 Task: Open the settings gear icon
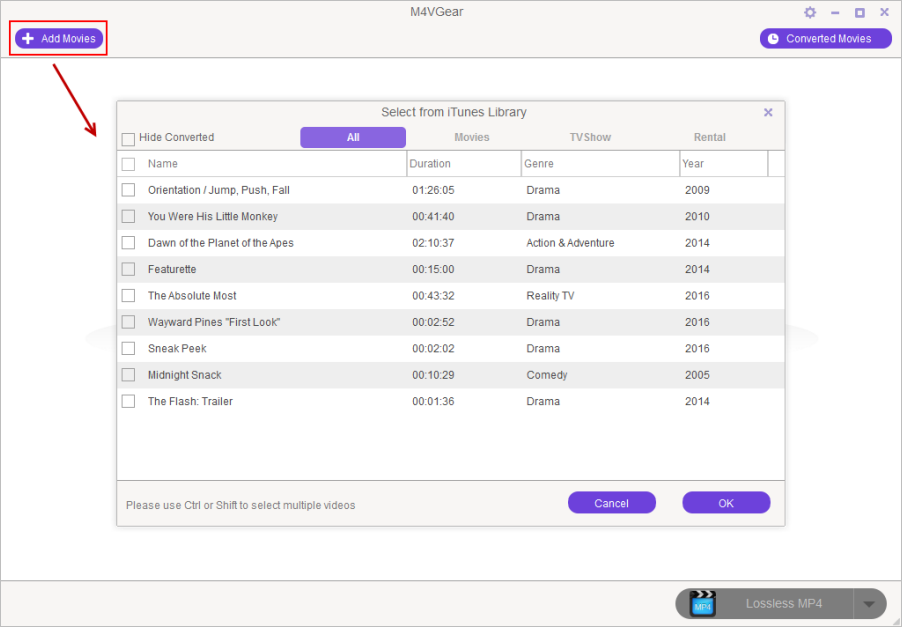tap(810, 12)
